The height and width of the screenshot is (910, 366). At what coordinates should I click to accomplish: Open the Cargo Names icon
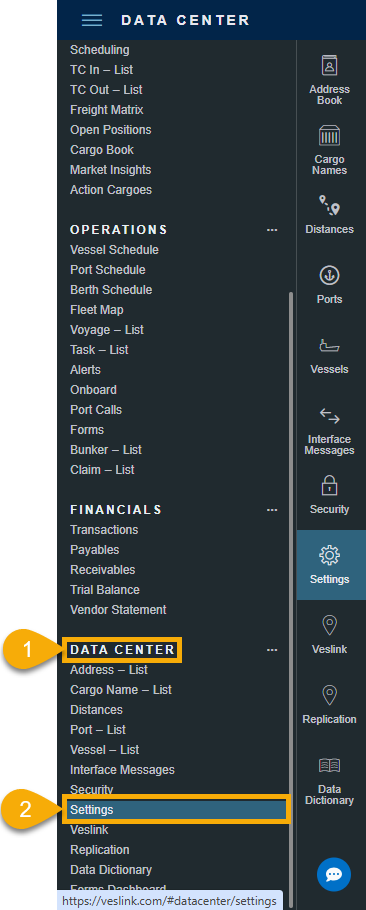(x=329, y=135)
